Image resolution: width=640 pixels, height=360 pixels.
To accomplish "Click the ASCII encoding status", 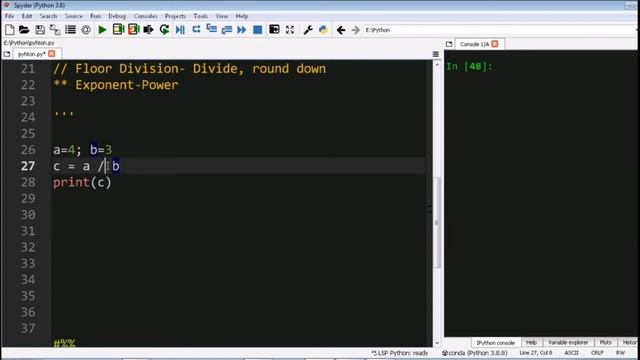I will tap(571, 353).
